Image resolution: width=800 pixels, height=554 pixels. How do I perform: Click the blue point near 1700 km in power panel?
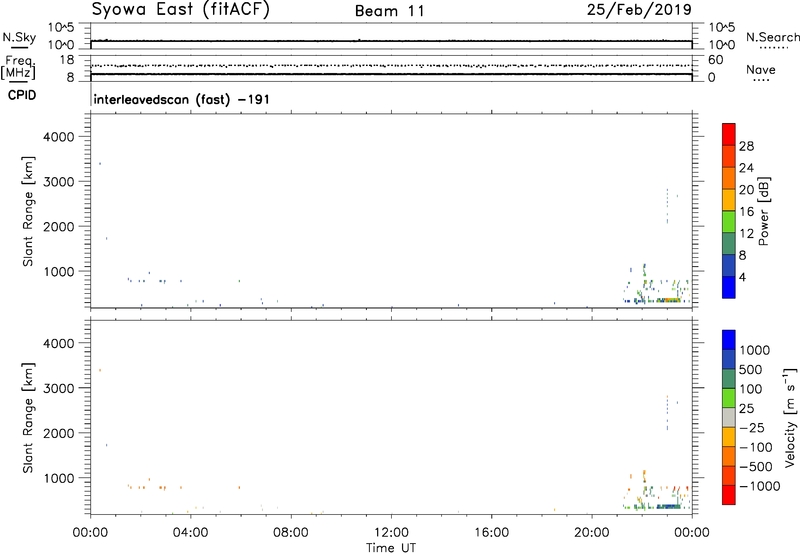point(107,238)
